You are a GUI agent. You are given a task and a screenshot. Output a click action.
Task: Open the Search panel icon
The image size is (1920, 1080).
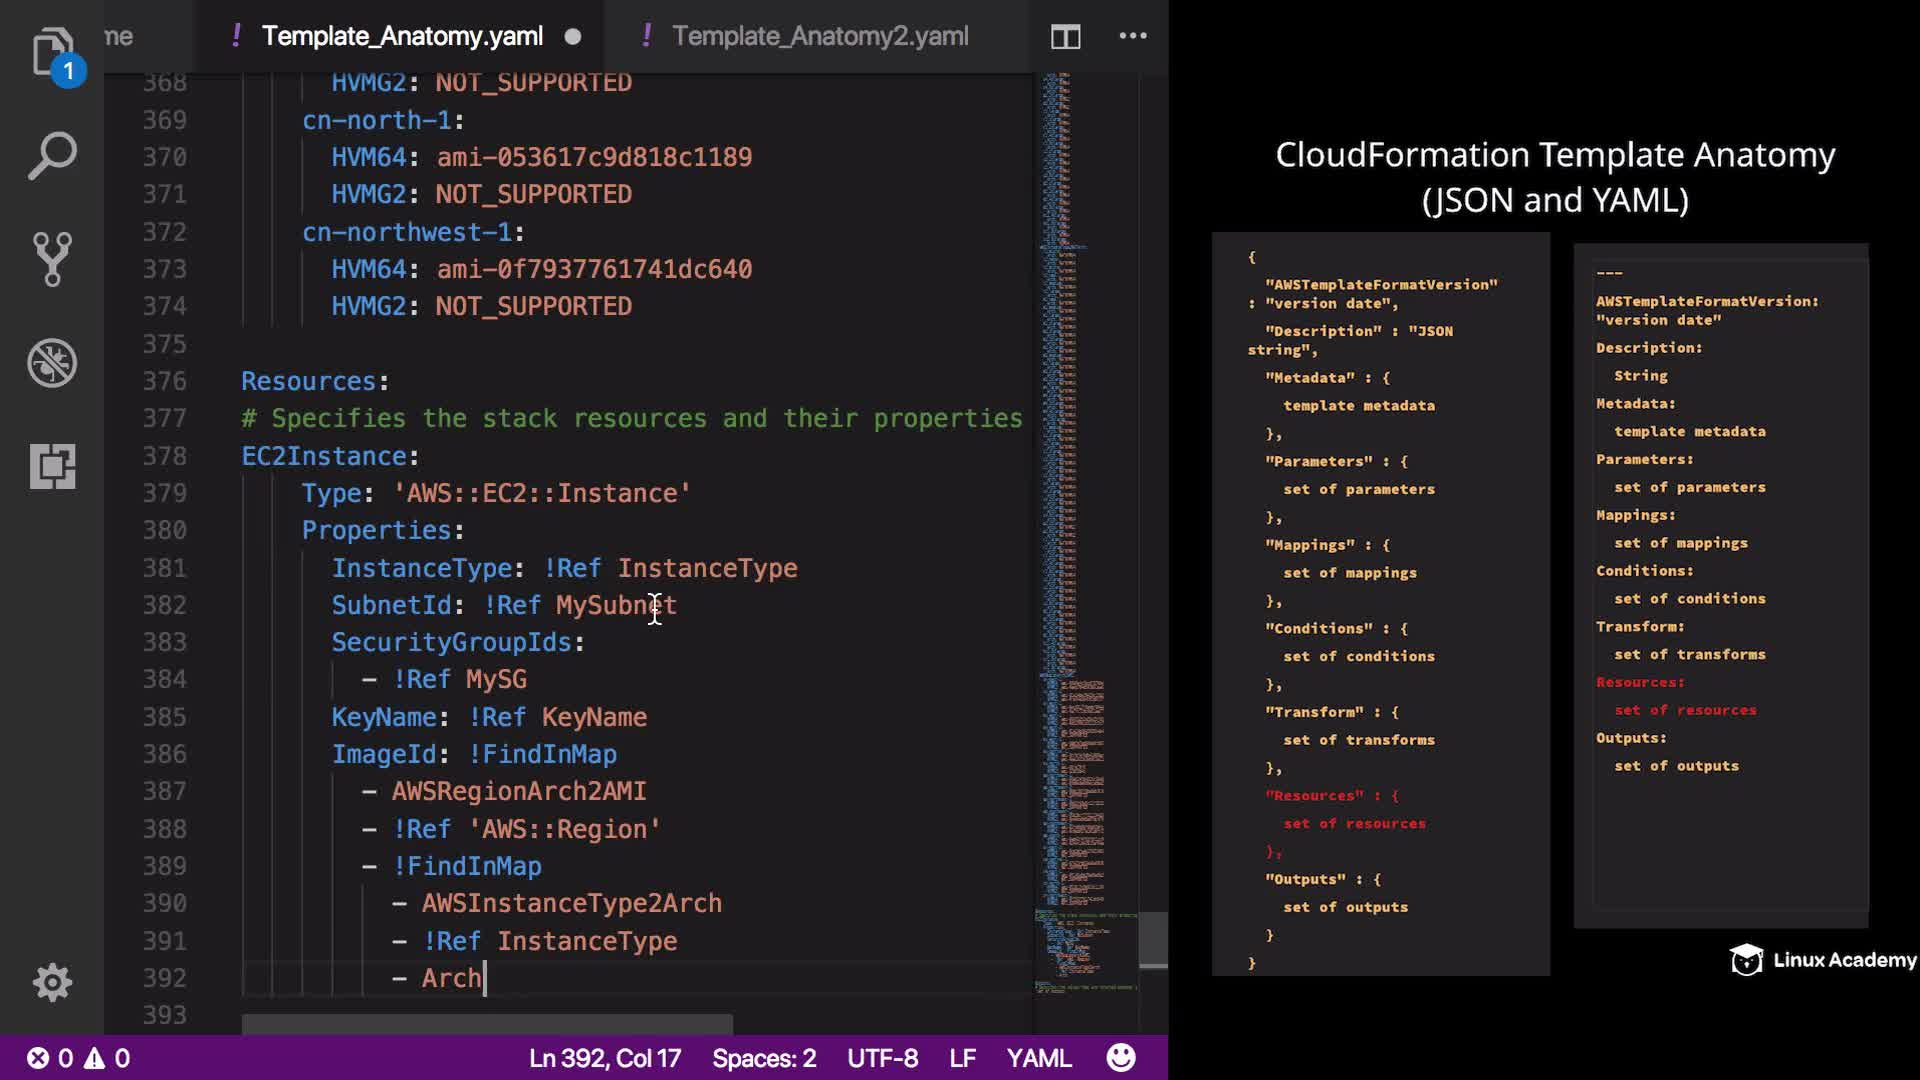coord(52,155)
